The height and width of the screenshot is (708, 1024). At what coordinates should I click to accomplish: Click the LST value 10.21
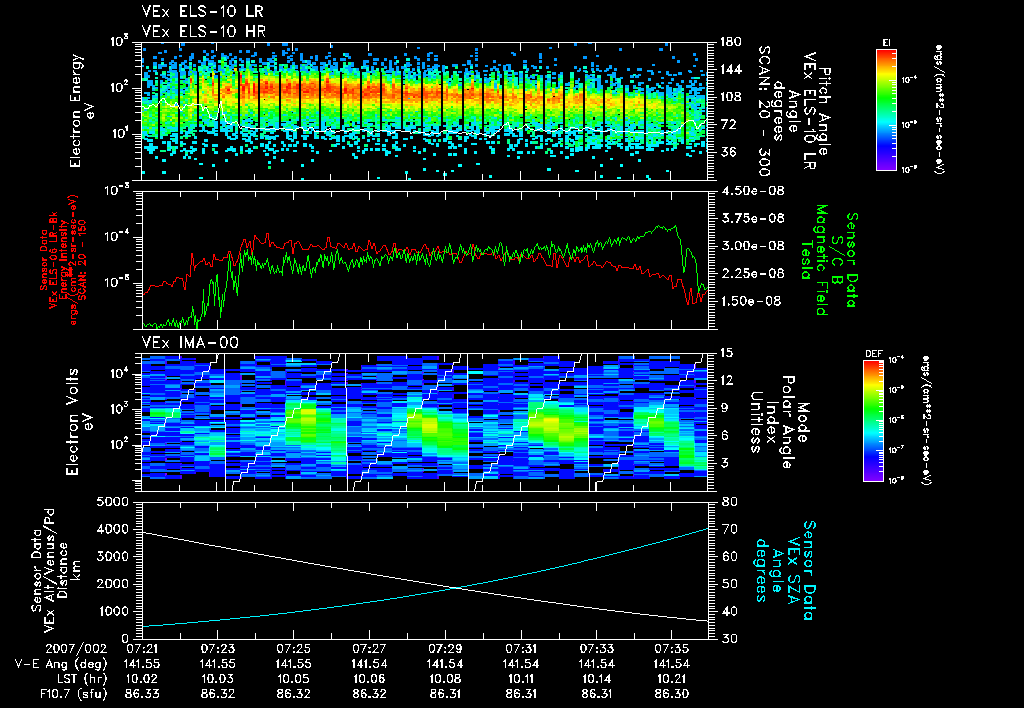672,679
